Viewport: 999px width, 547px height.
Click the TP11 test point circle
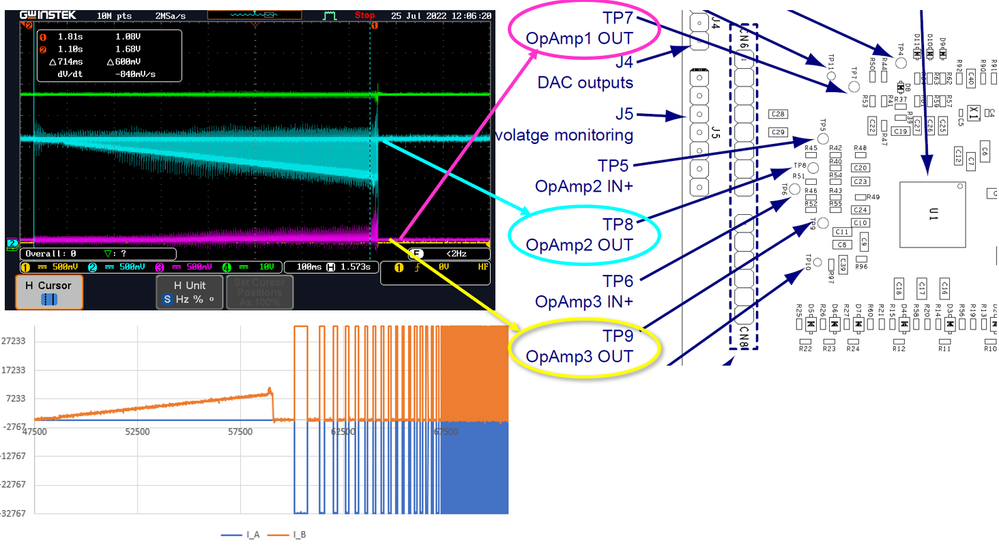click(831, 76)
